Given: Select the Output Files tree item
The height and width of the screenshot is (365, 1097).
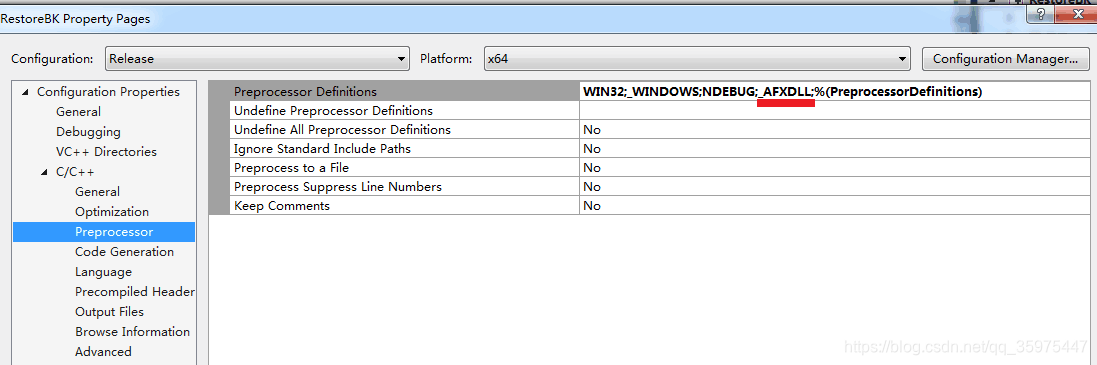Looking at the screenshot, I should [109, 312].
